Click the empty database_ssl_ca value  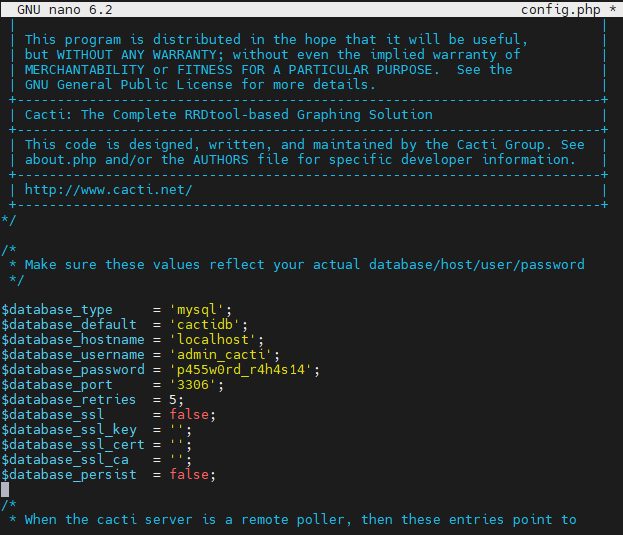tap(176, 460)
